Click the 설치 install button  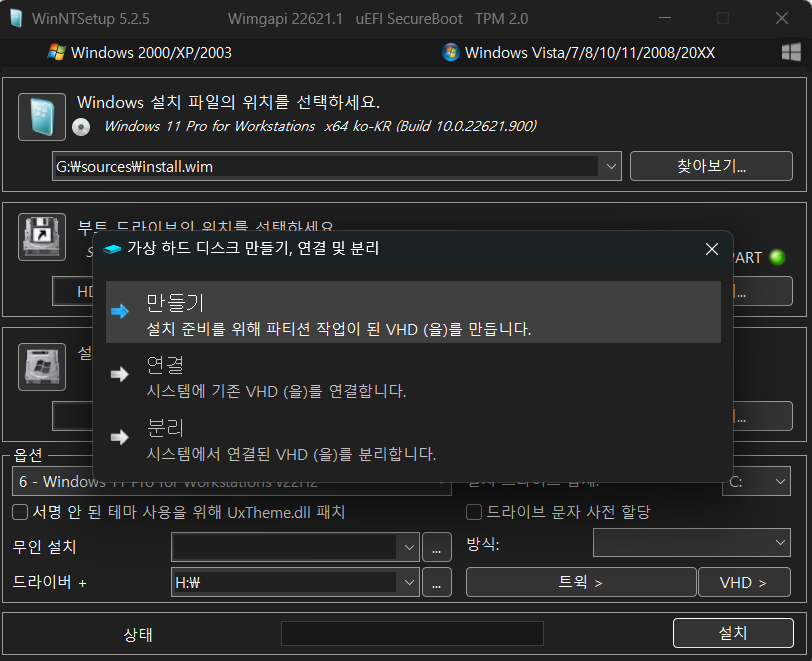[x=733, y=633]
